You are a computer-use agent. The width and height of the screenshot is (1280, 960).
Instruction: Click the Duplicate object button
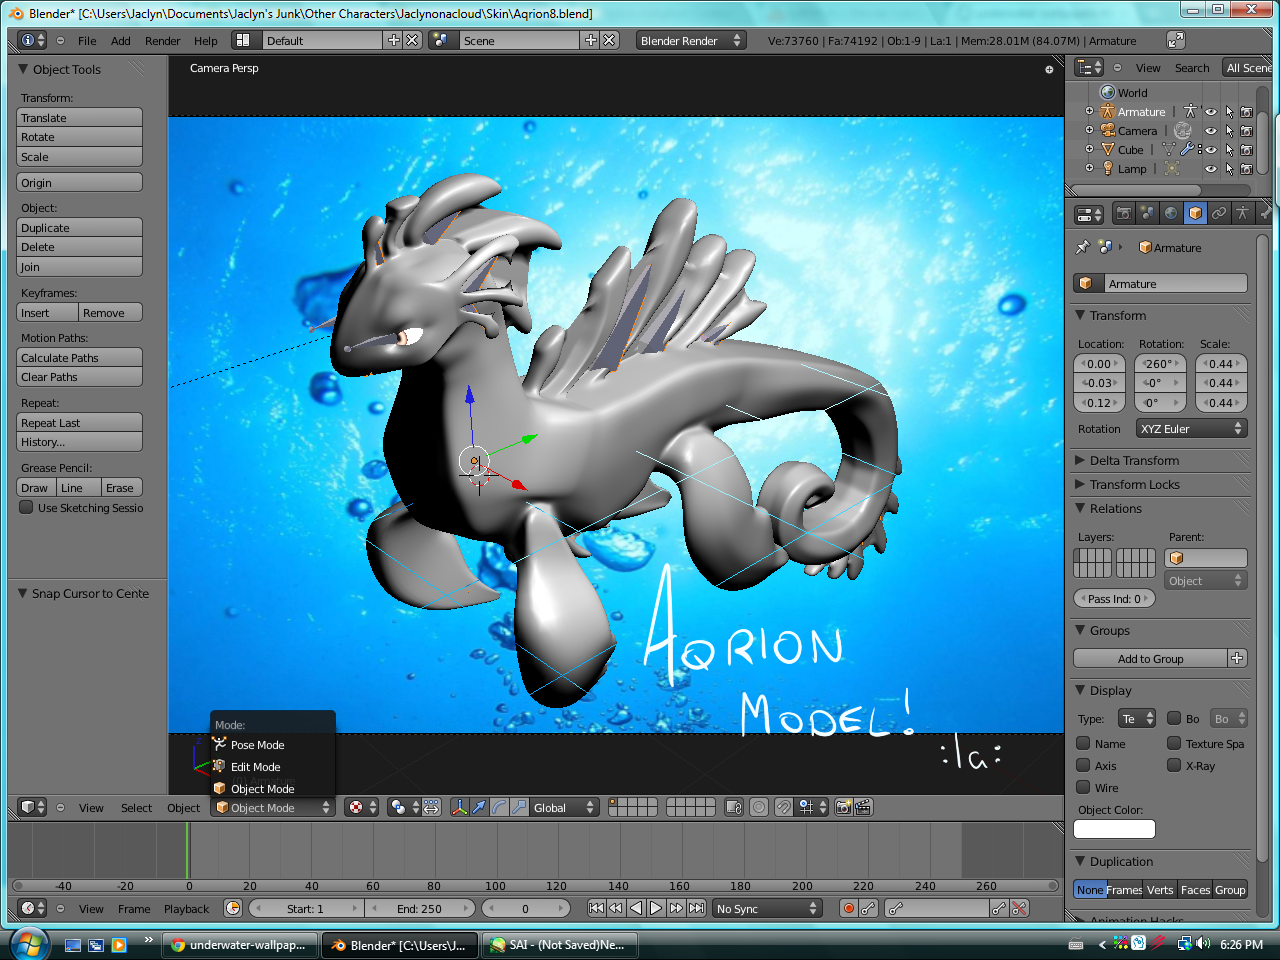[80, 227]
